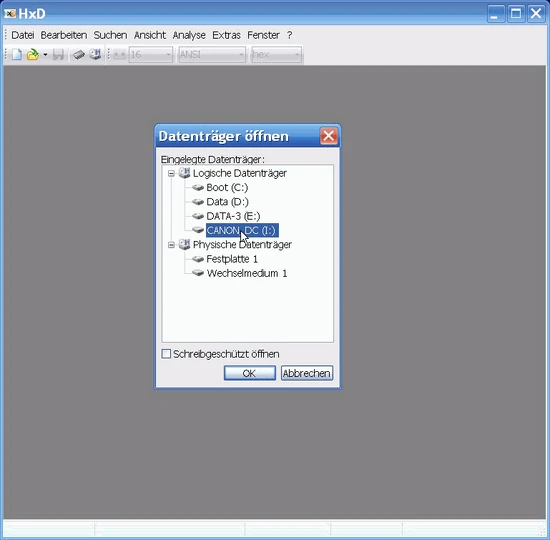
Task: Open the Ansicht menu
Action: pos(150,35)
